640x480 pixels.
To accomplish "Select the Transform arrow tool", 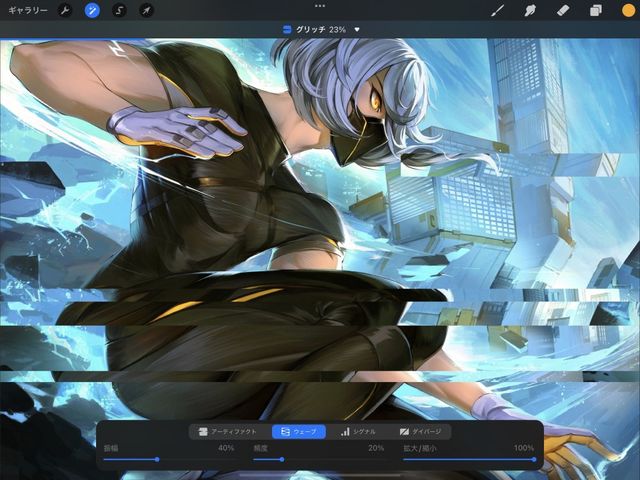I will click(146, 10).
